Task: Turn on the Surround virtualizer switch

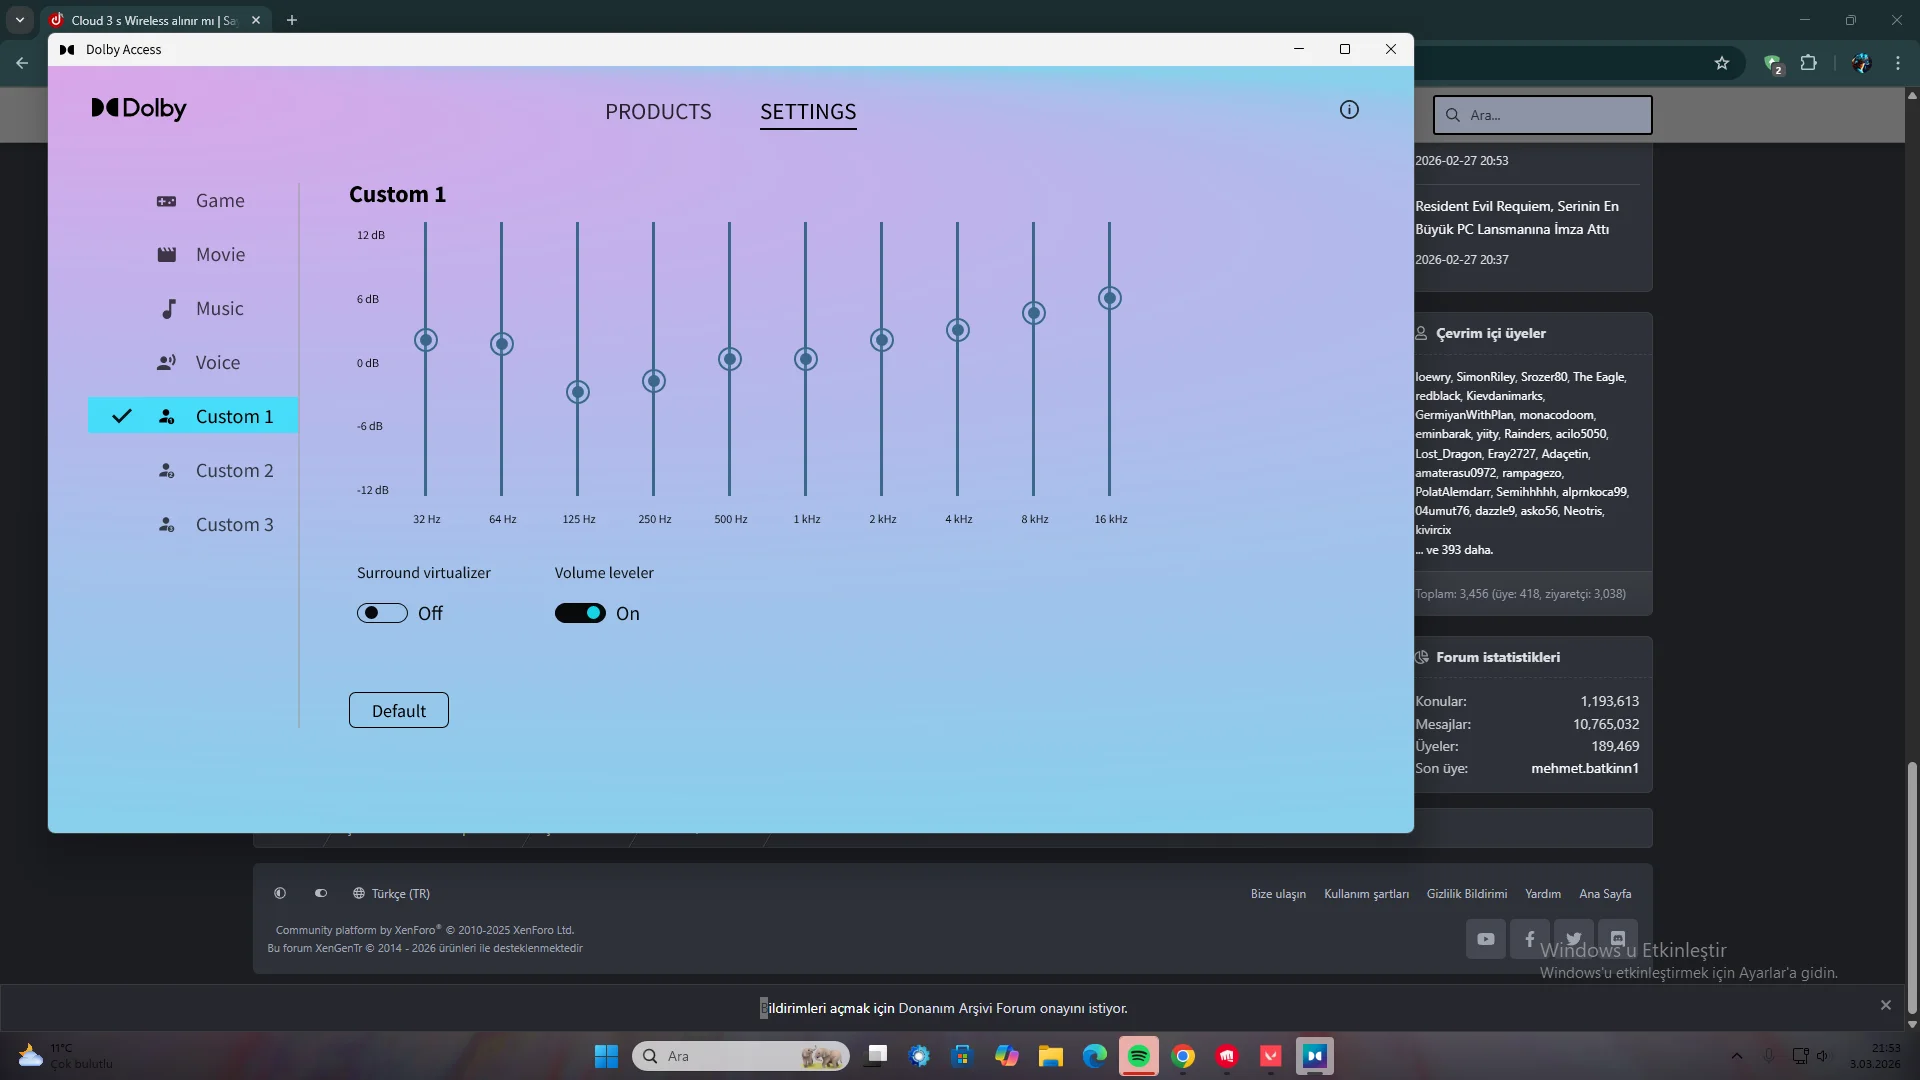Action: coord(382,613)
